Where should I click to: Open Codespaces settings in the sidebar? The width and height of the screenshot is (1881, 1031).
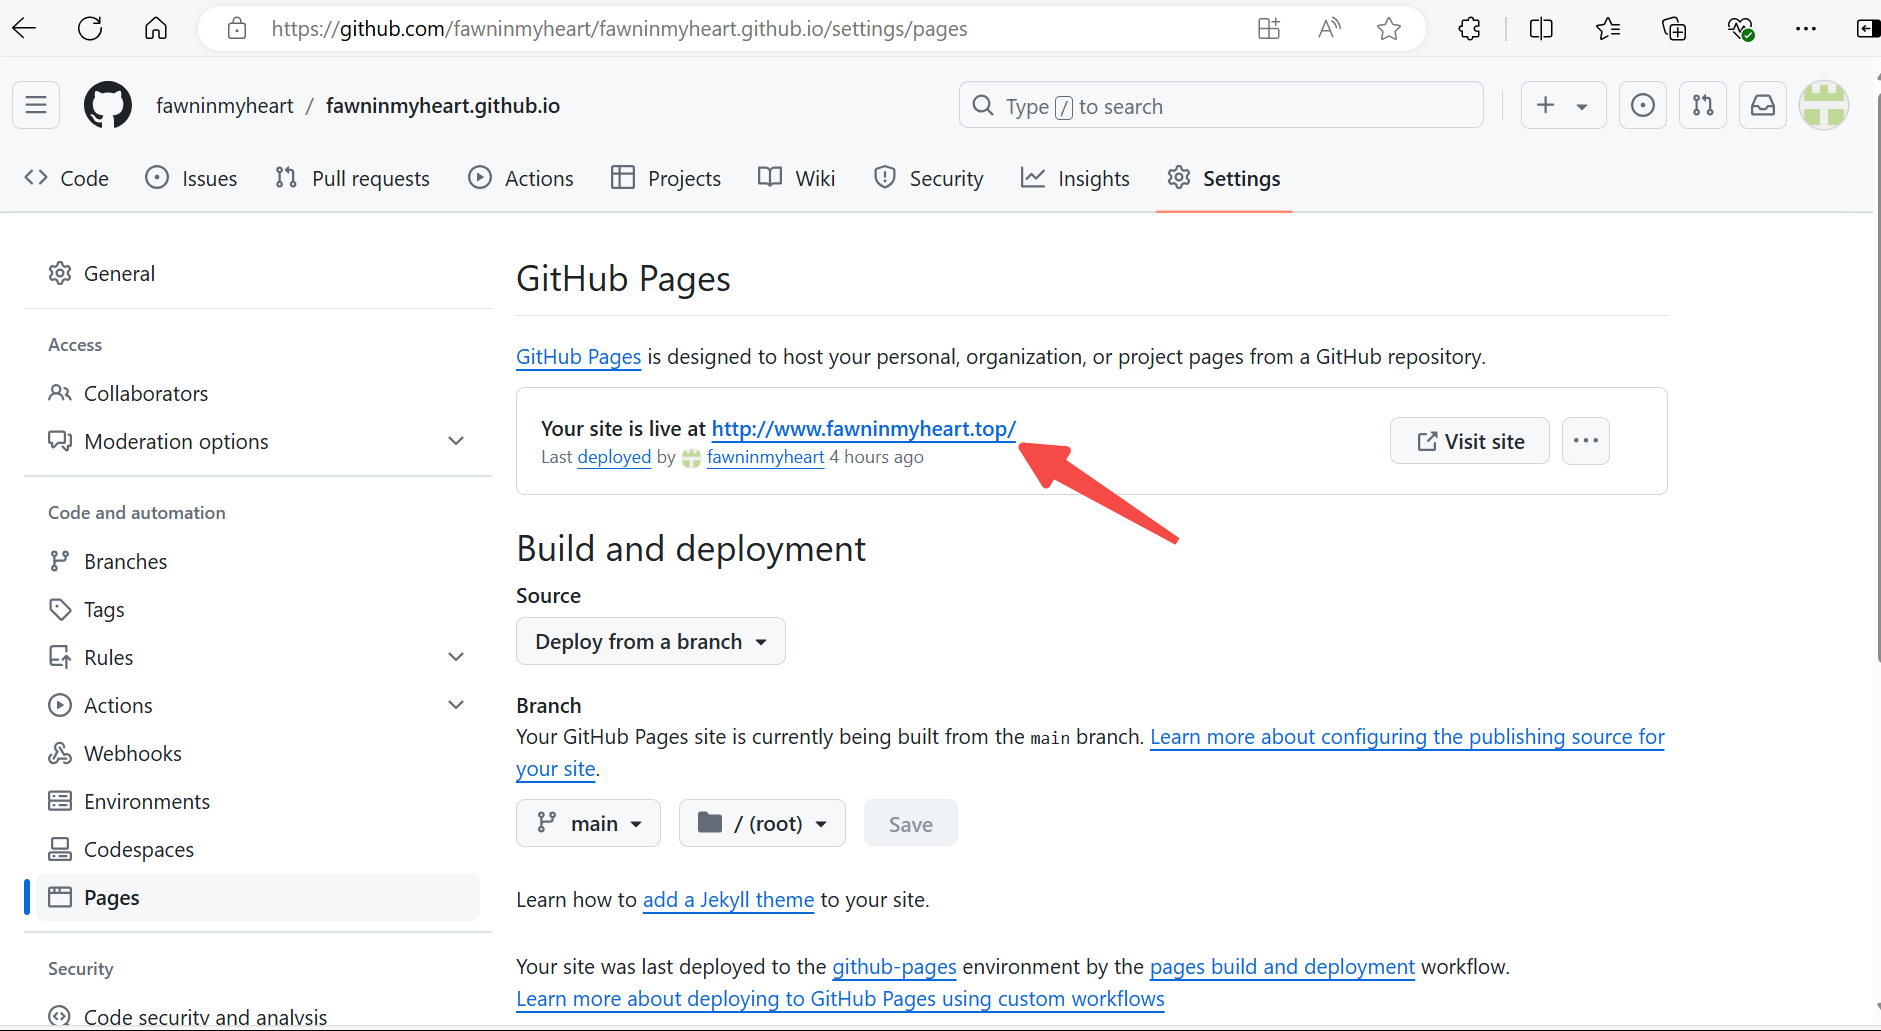[258, 849]
